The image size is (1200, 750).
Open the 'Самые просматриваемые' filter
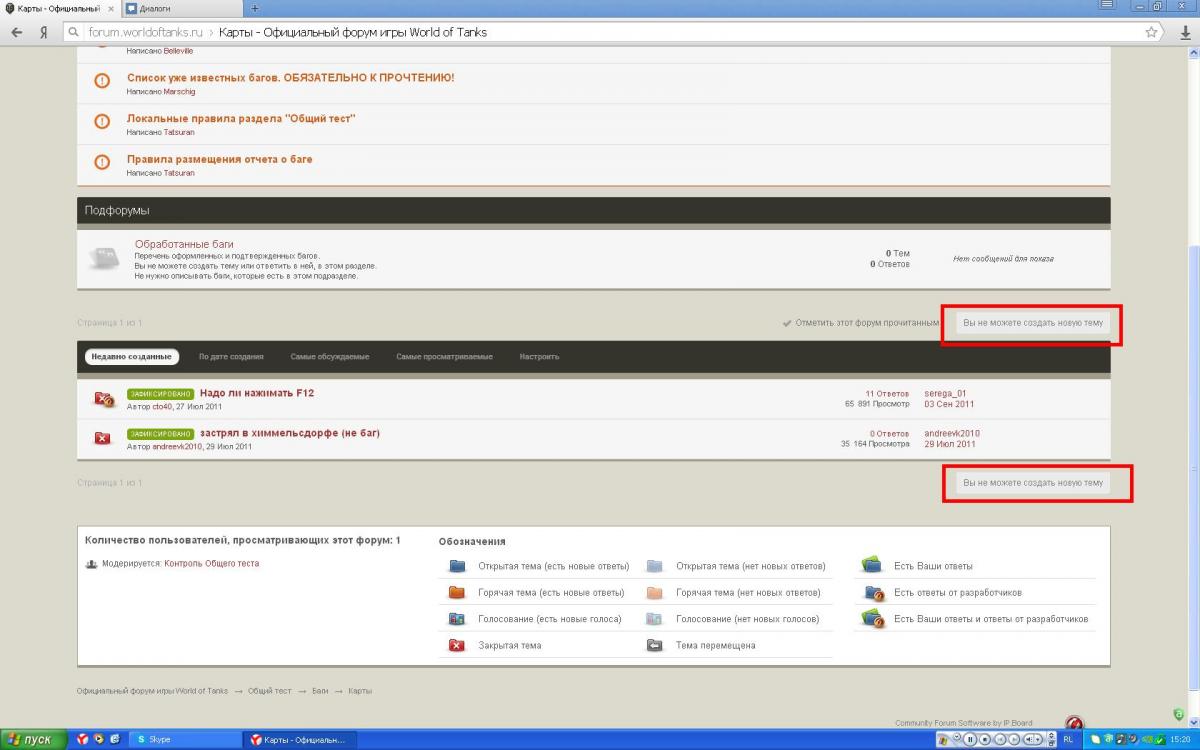coord(444,357)
